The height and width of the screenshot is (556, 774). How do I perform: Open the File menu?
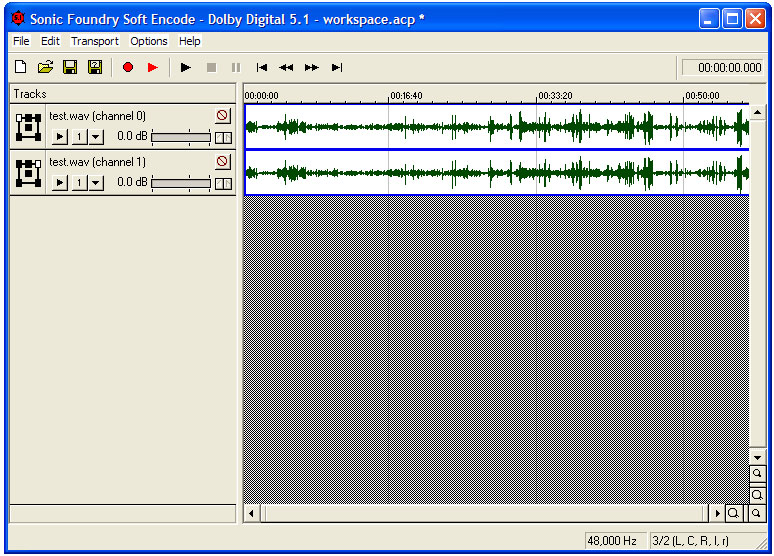tap(21, 41)
